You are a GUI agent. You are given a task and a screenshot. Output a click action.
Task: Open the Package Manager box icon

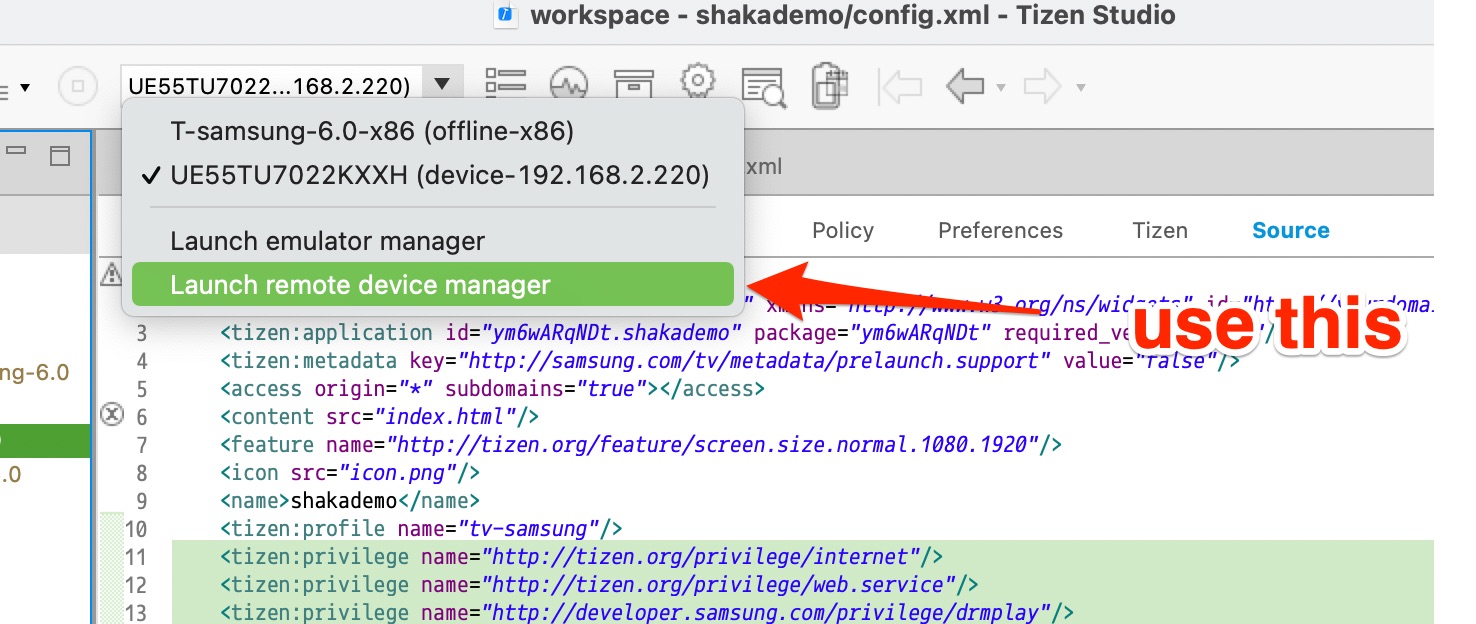[x=633, y=85]
